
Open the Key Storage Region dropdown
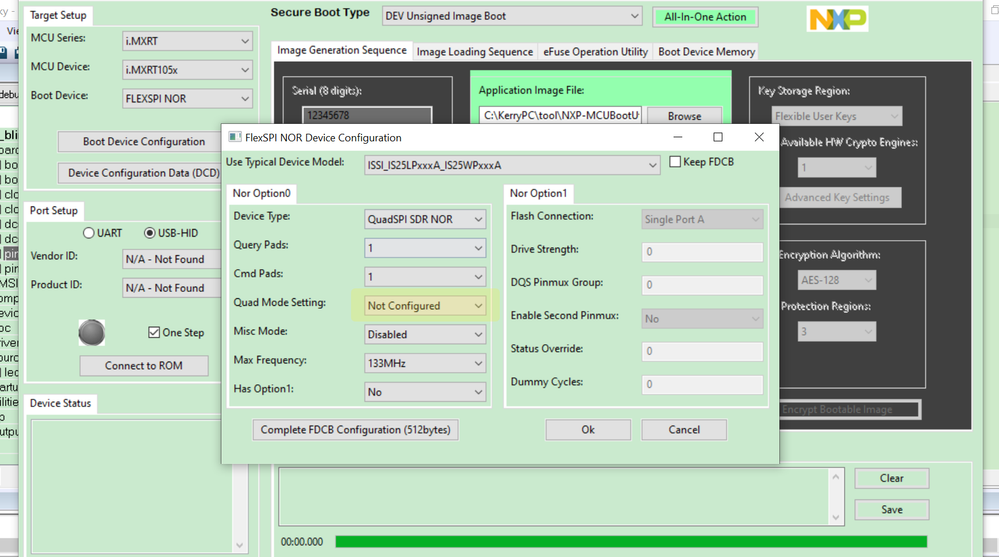tap(837, 116)
